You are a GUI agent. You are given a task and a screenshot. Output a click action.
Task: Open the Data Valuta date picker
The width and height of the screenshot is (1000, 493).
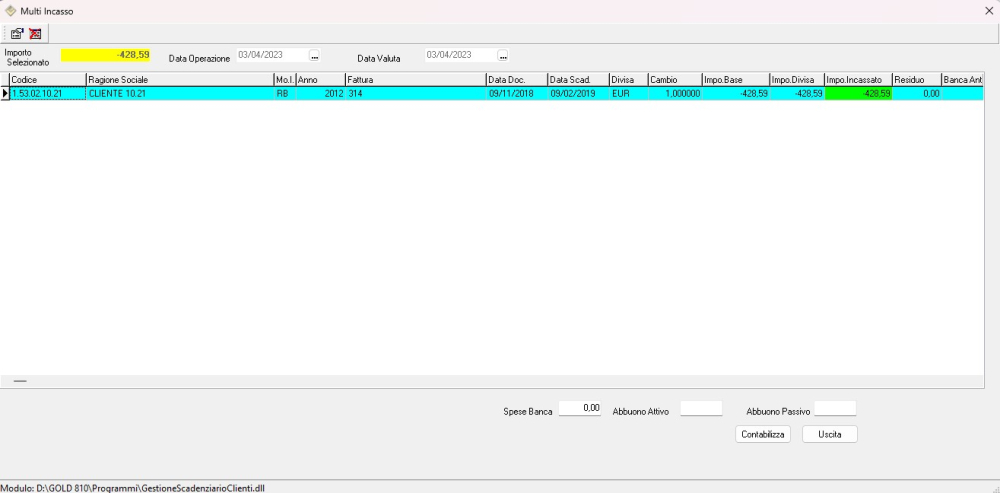503,55
